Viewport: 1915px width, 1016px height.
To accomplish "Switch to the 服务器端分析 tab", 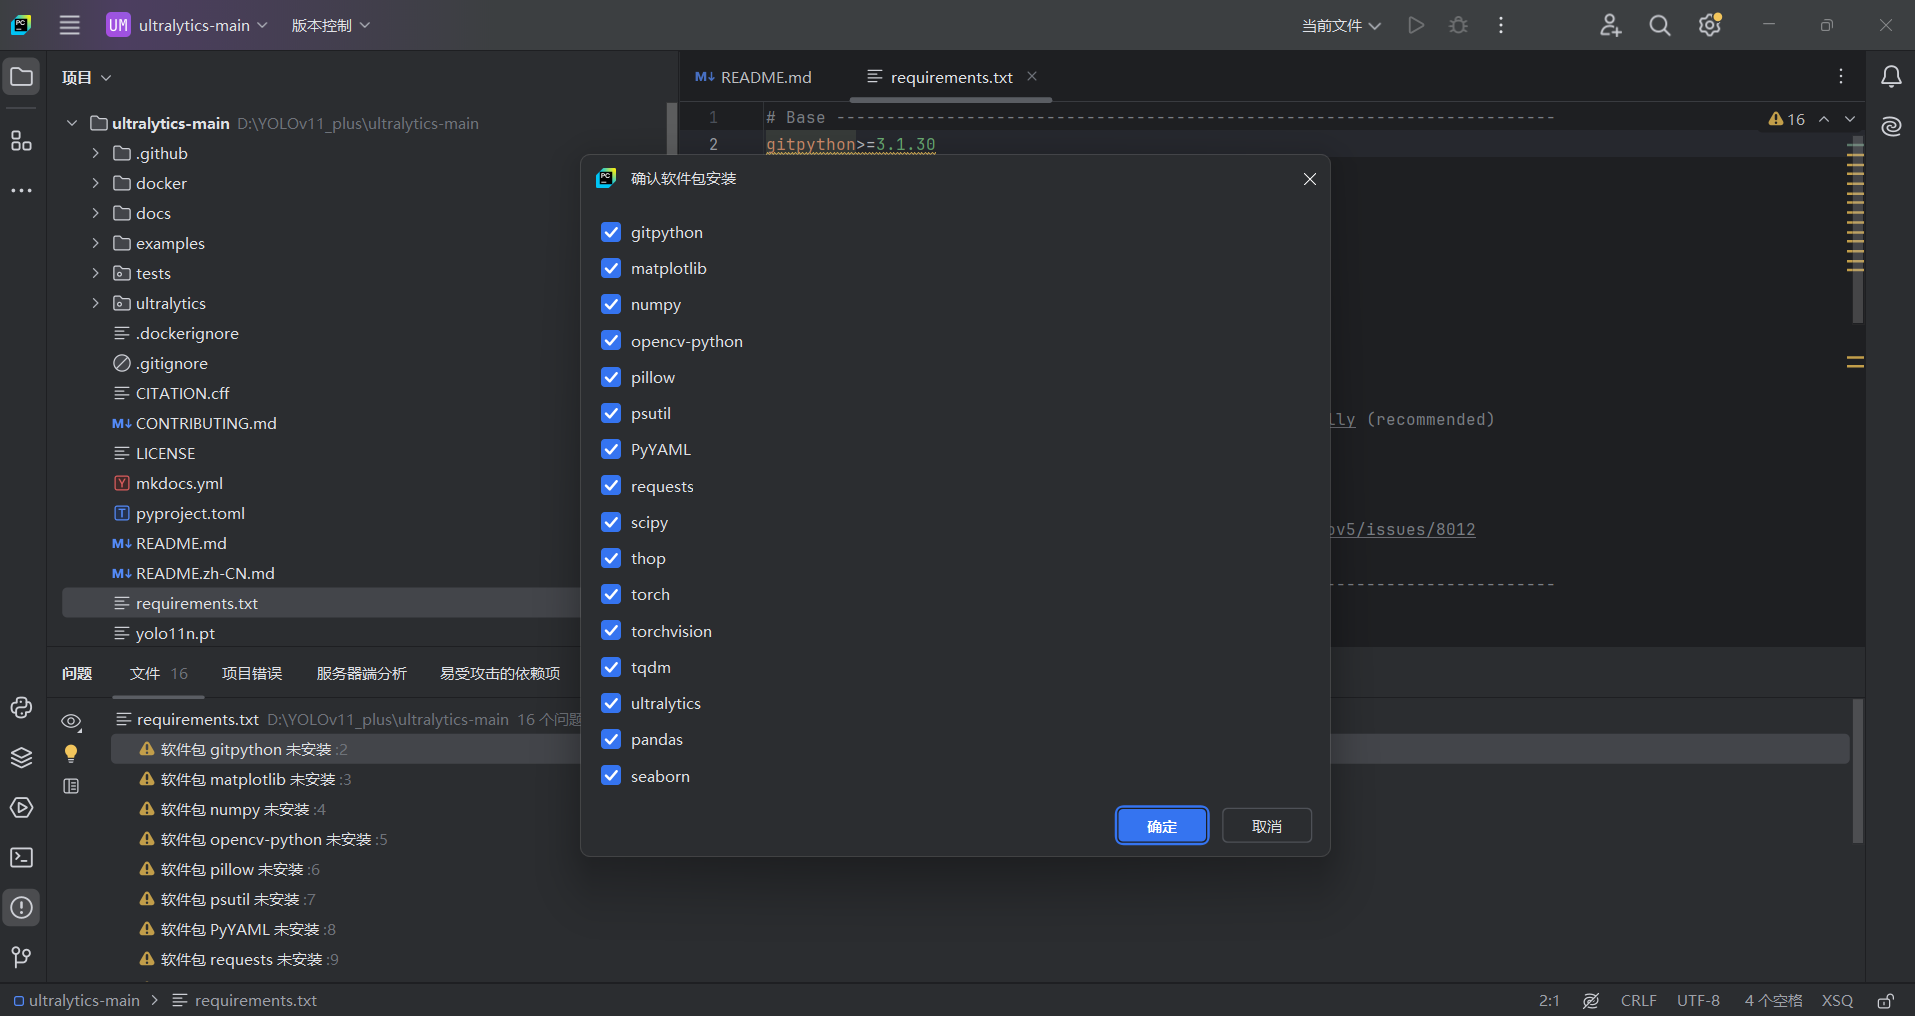I will (361, 674).
